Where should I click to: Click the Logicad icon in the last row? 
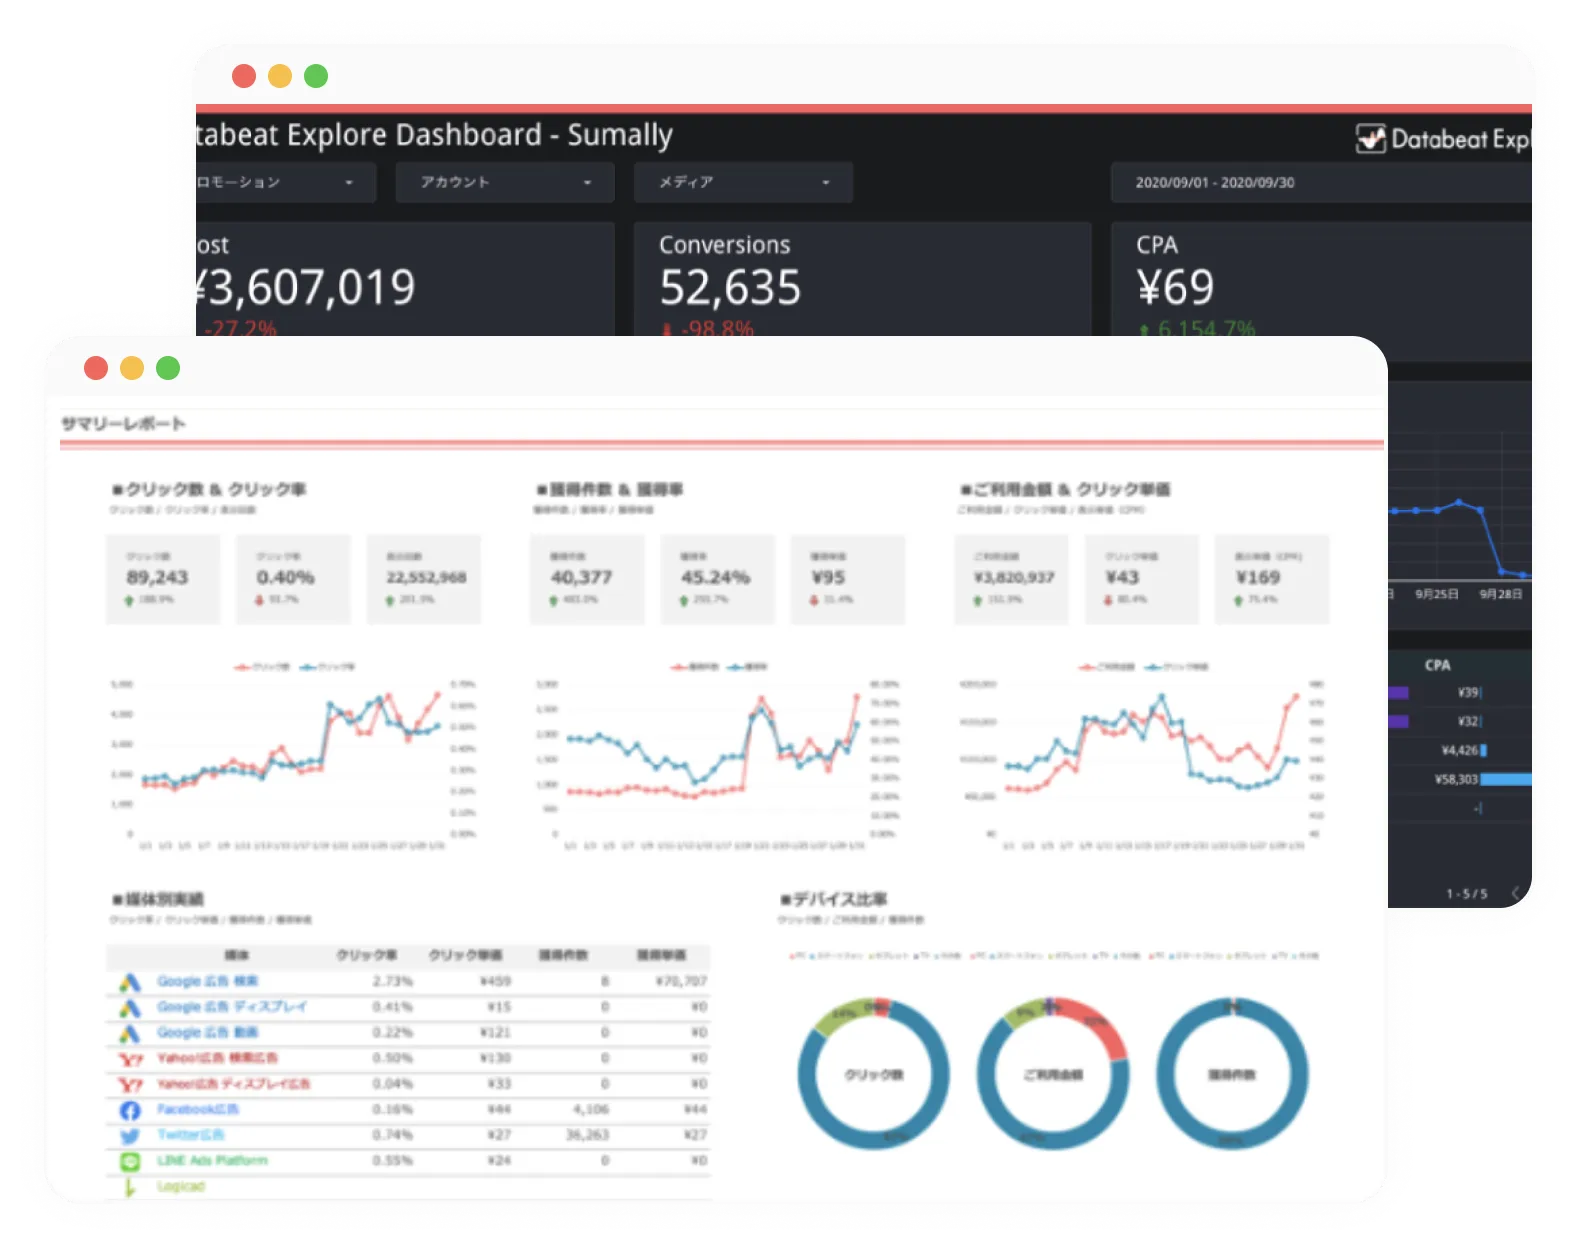click(130, 1188)
